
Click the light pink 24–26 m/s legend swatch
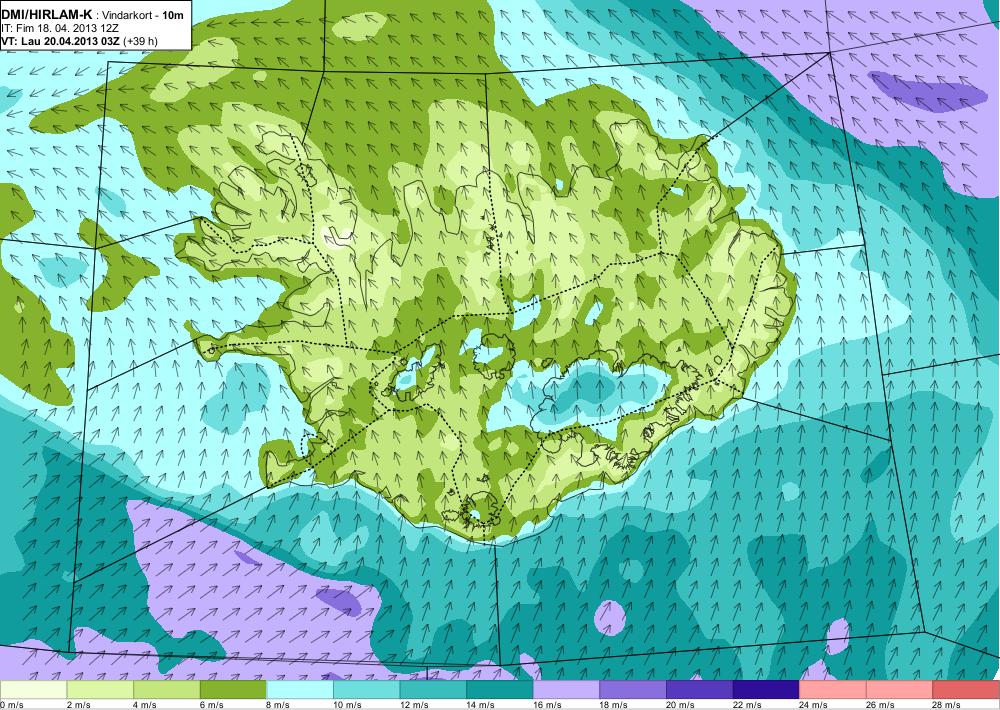pos(833,690)
